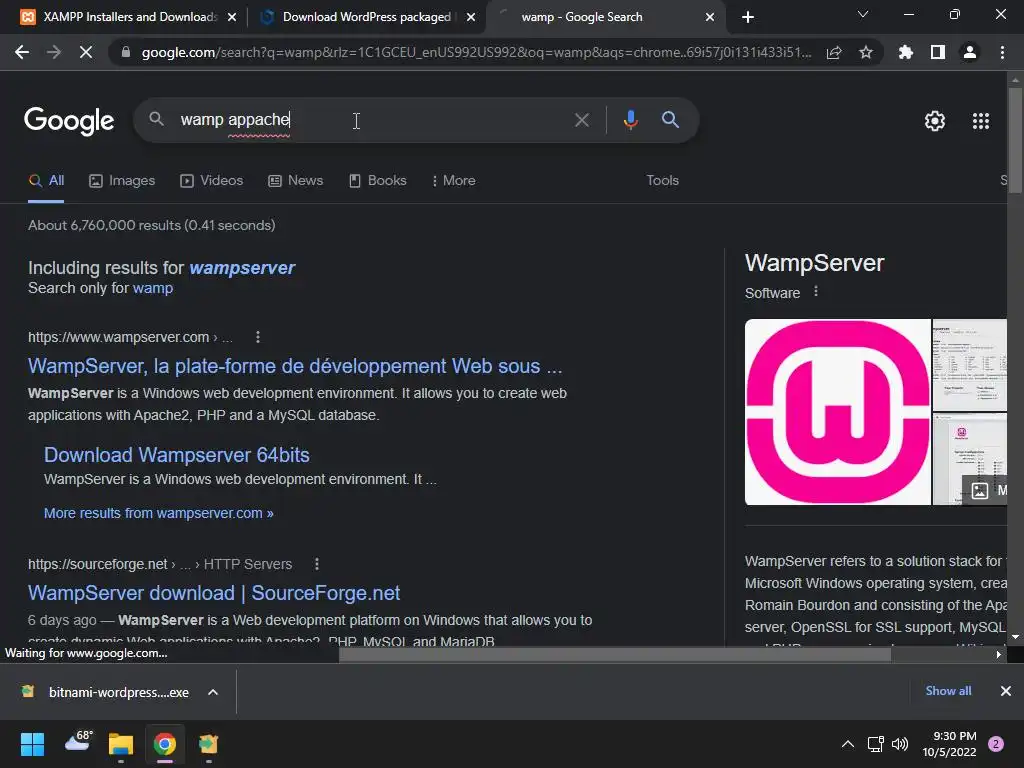
Task: Stop the page from loading
Action: [86, 52]
